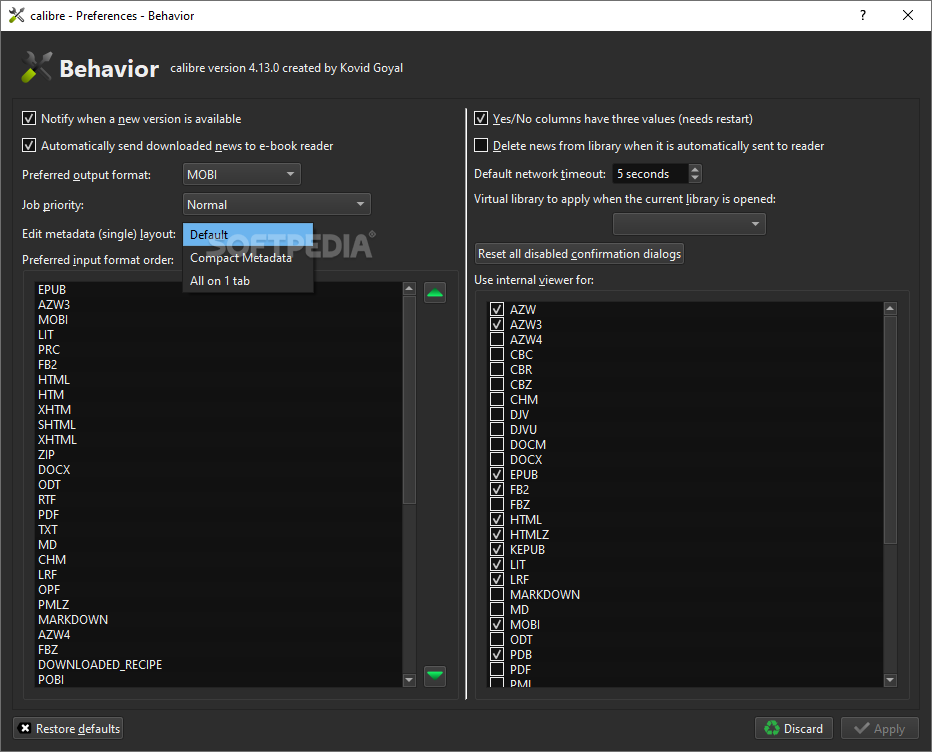Viewport: 932px width, 752px height.
Task: Open the title bar help question mark
Action: (x=863, y=15)
